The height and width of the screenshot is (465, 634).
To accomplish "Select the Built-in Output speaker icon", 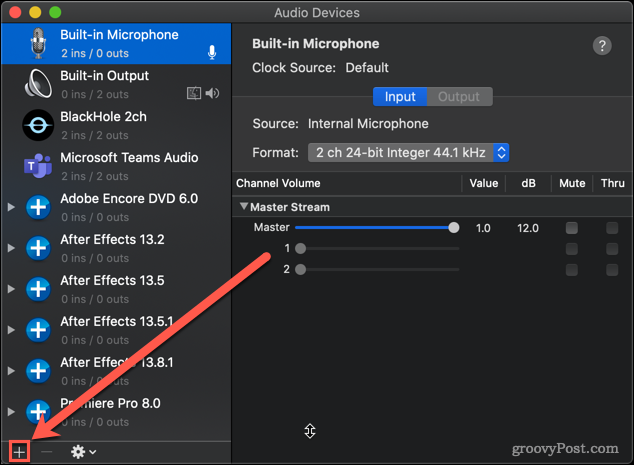I will (x=38, y=84).
